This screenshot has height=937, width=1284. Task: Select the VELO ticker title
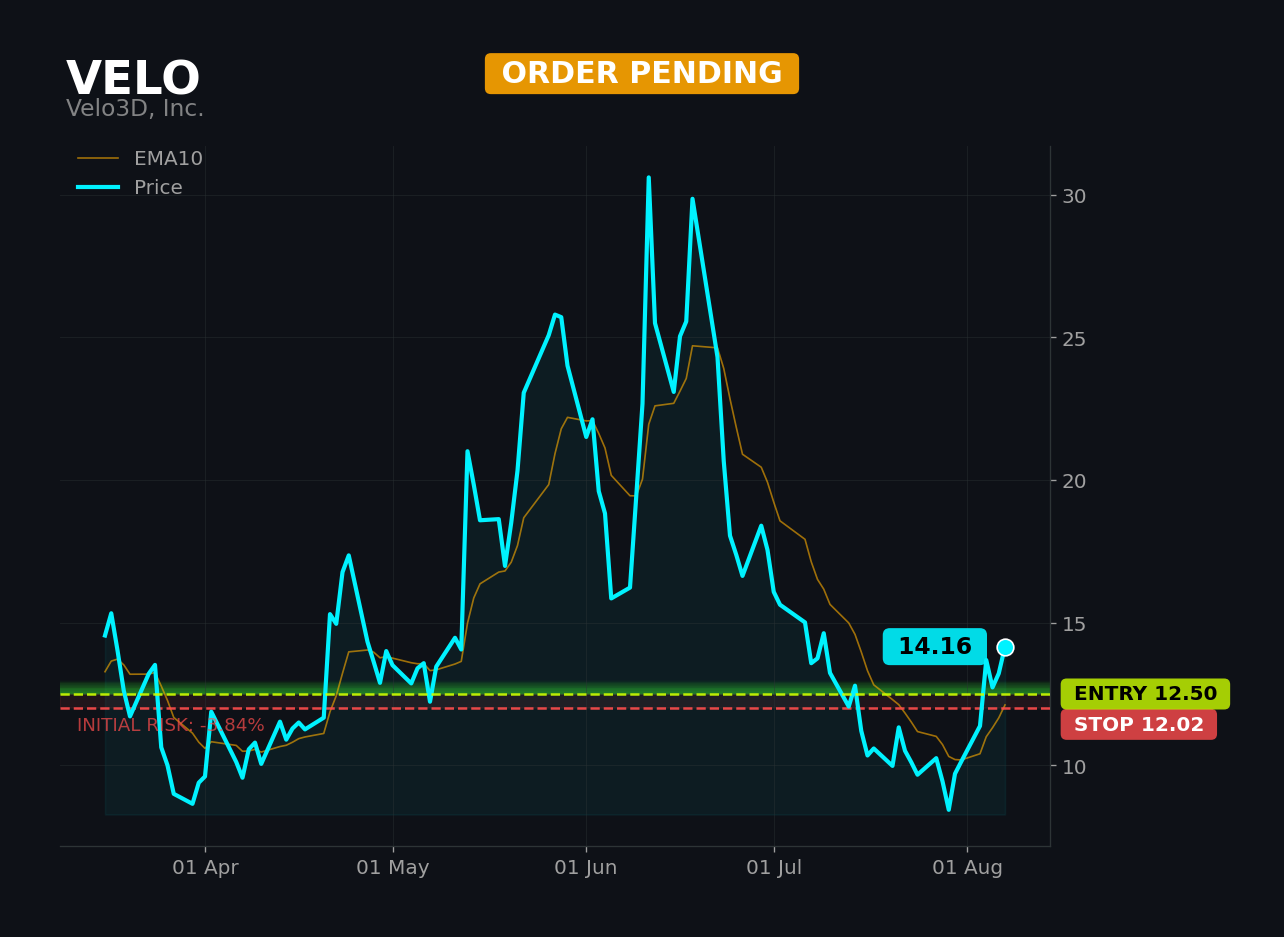133,80
